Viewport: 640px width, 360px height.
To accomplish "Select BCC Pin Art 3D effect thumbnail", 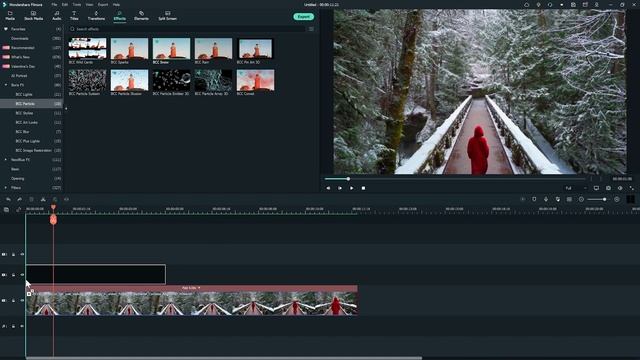I will point(255,49).
